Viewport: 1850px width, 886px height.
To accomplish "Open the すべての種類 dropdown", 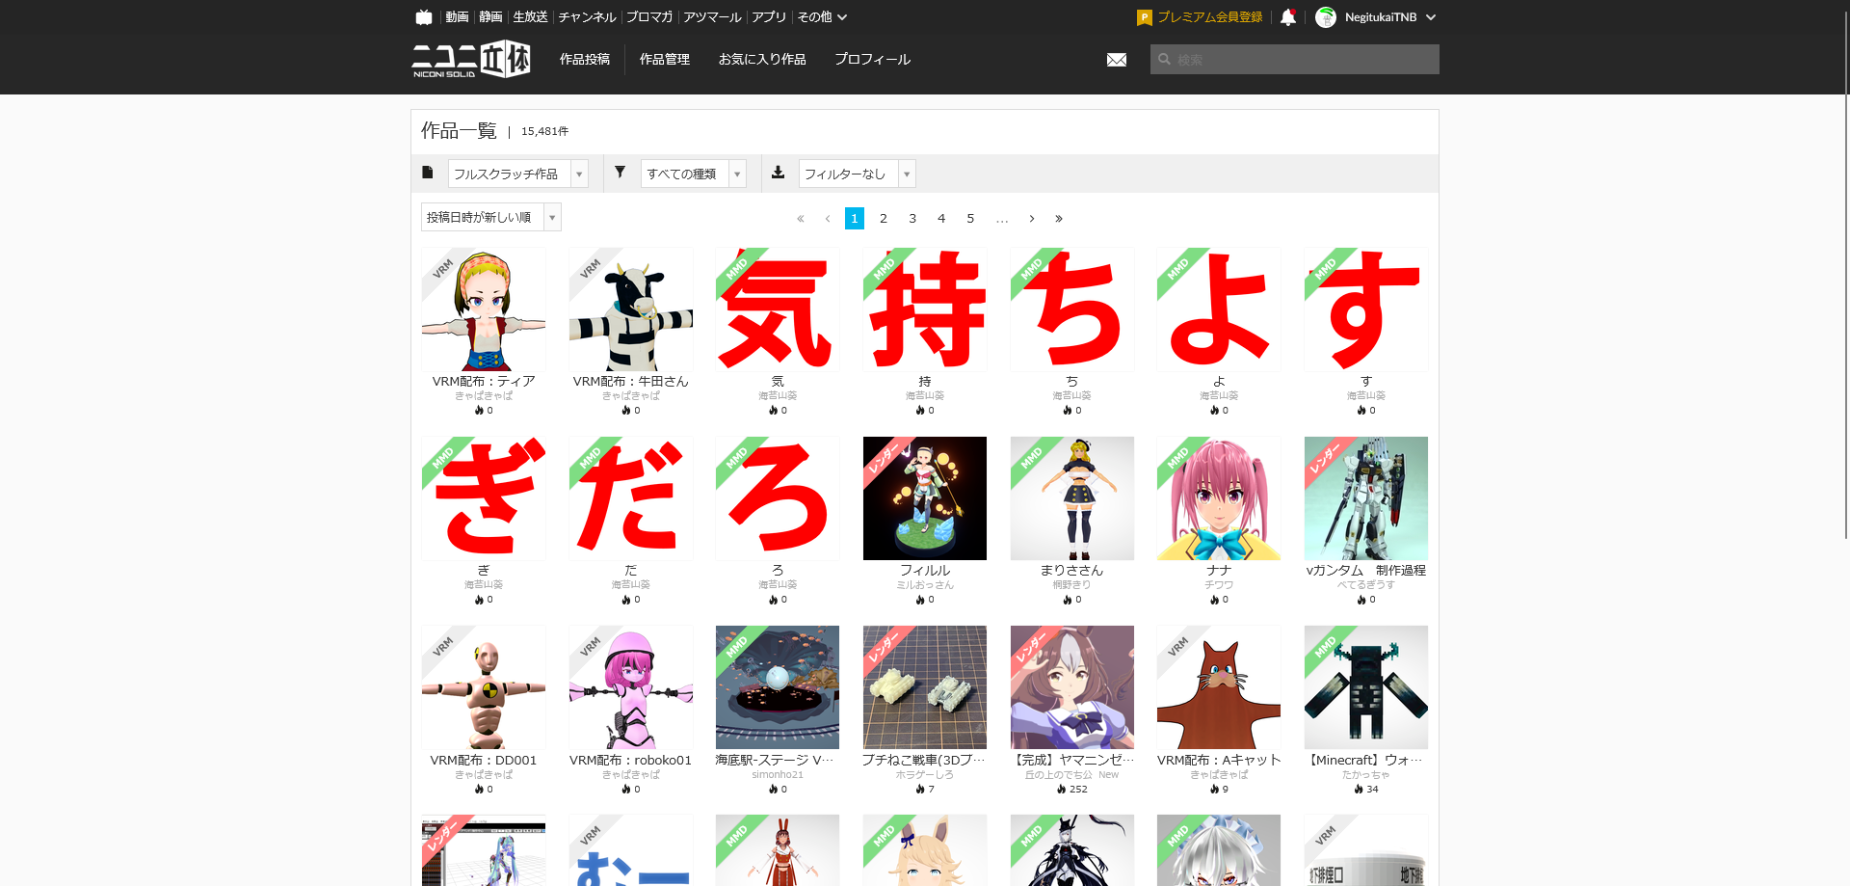I will (x=694, y=174).
